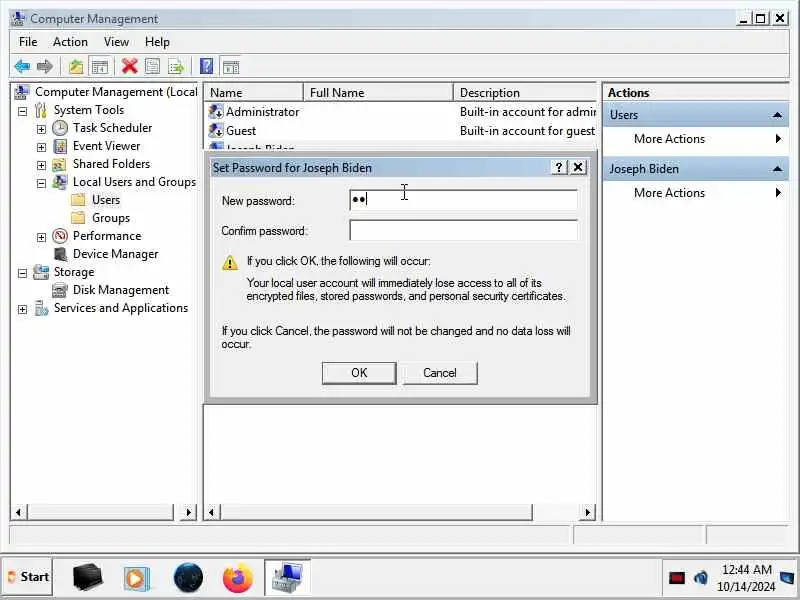The width and height of the screenshot is (800, 600).
Task: Click the Export List toolbar icon
Action: click(176, 66)
